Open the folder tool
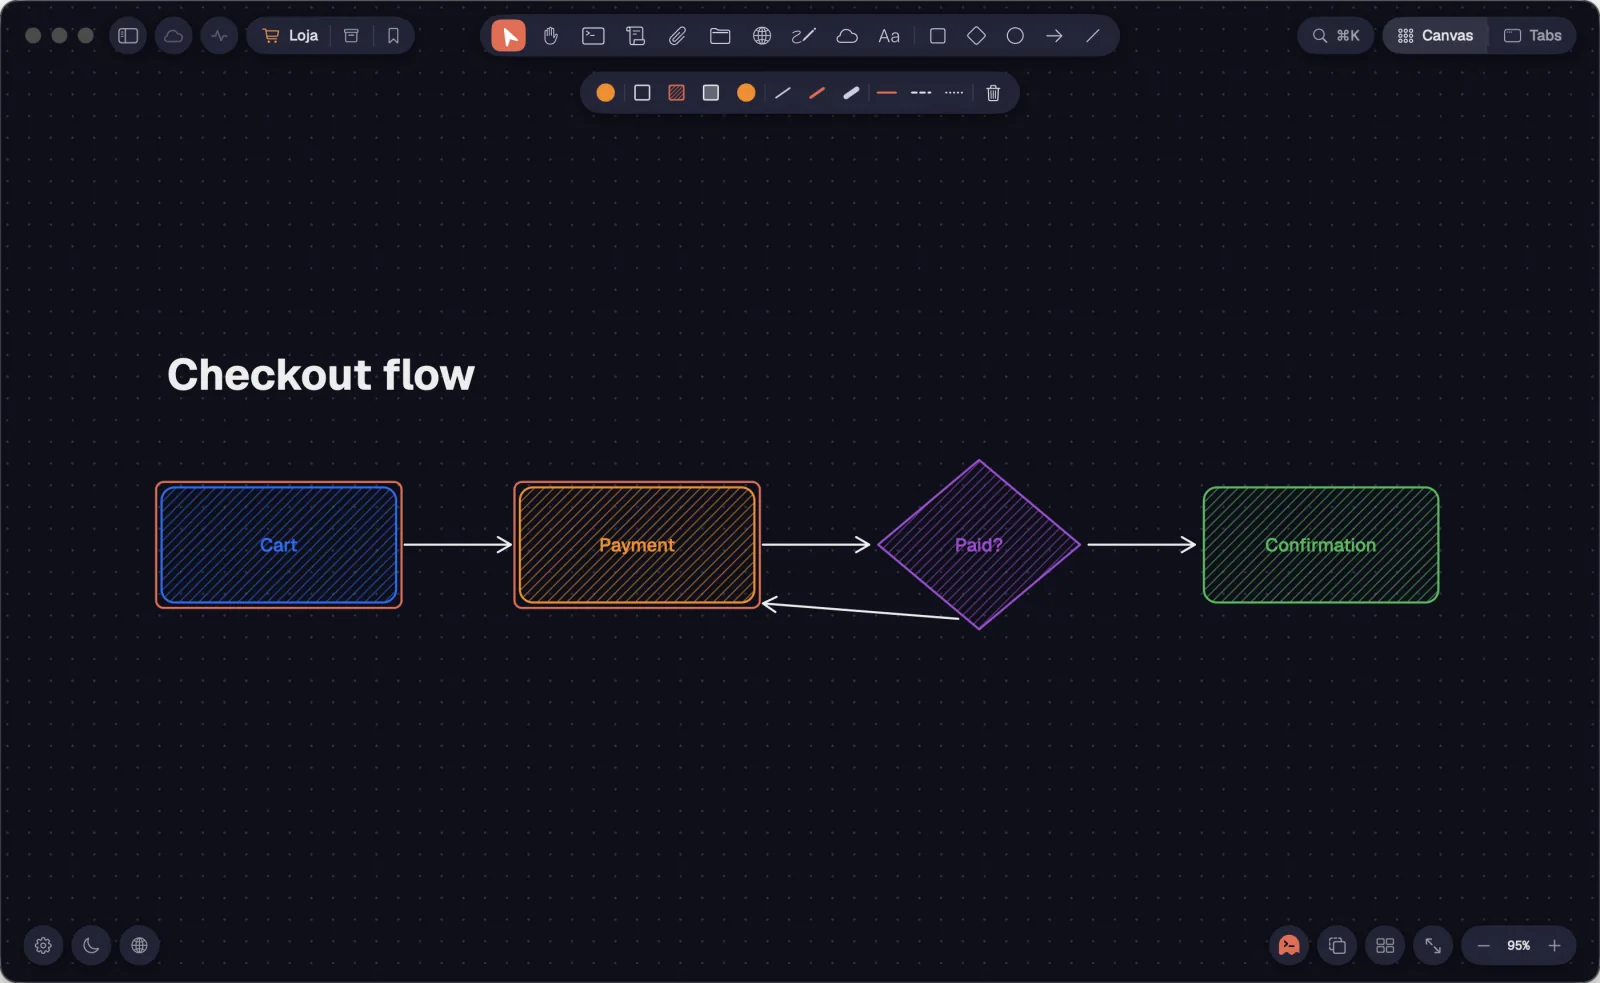Screen dimensions: 1600x983 click(720, 36)
